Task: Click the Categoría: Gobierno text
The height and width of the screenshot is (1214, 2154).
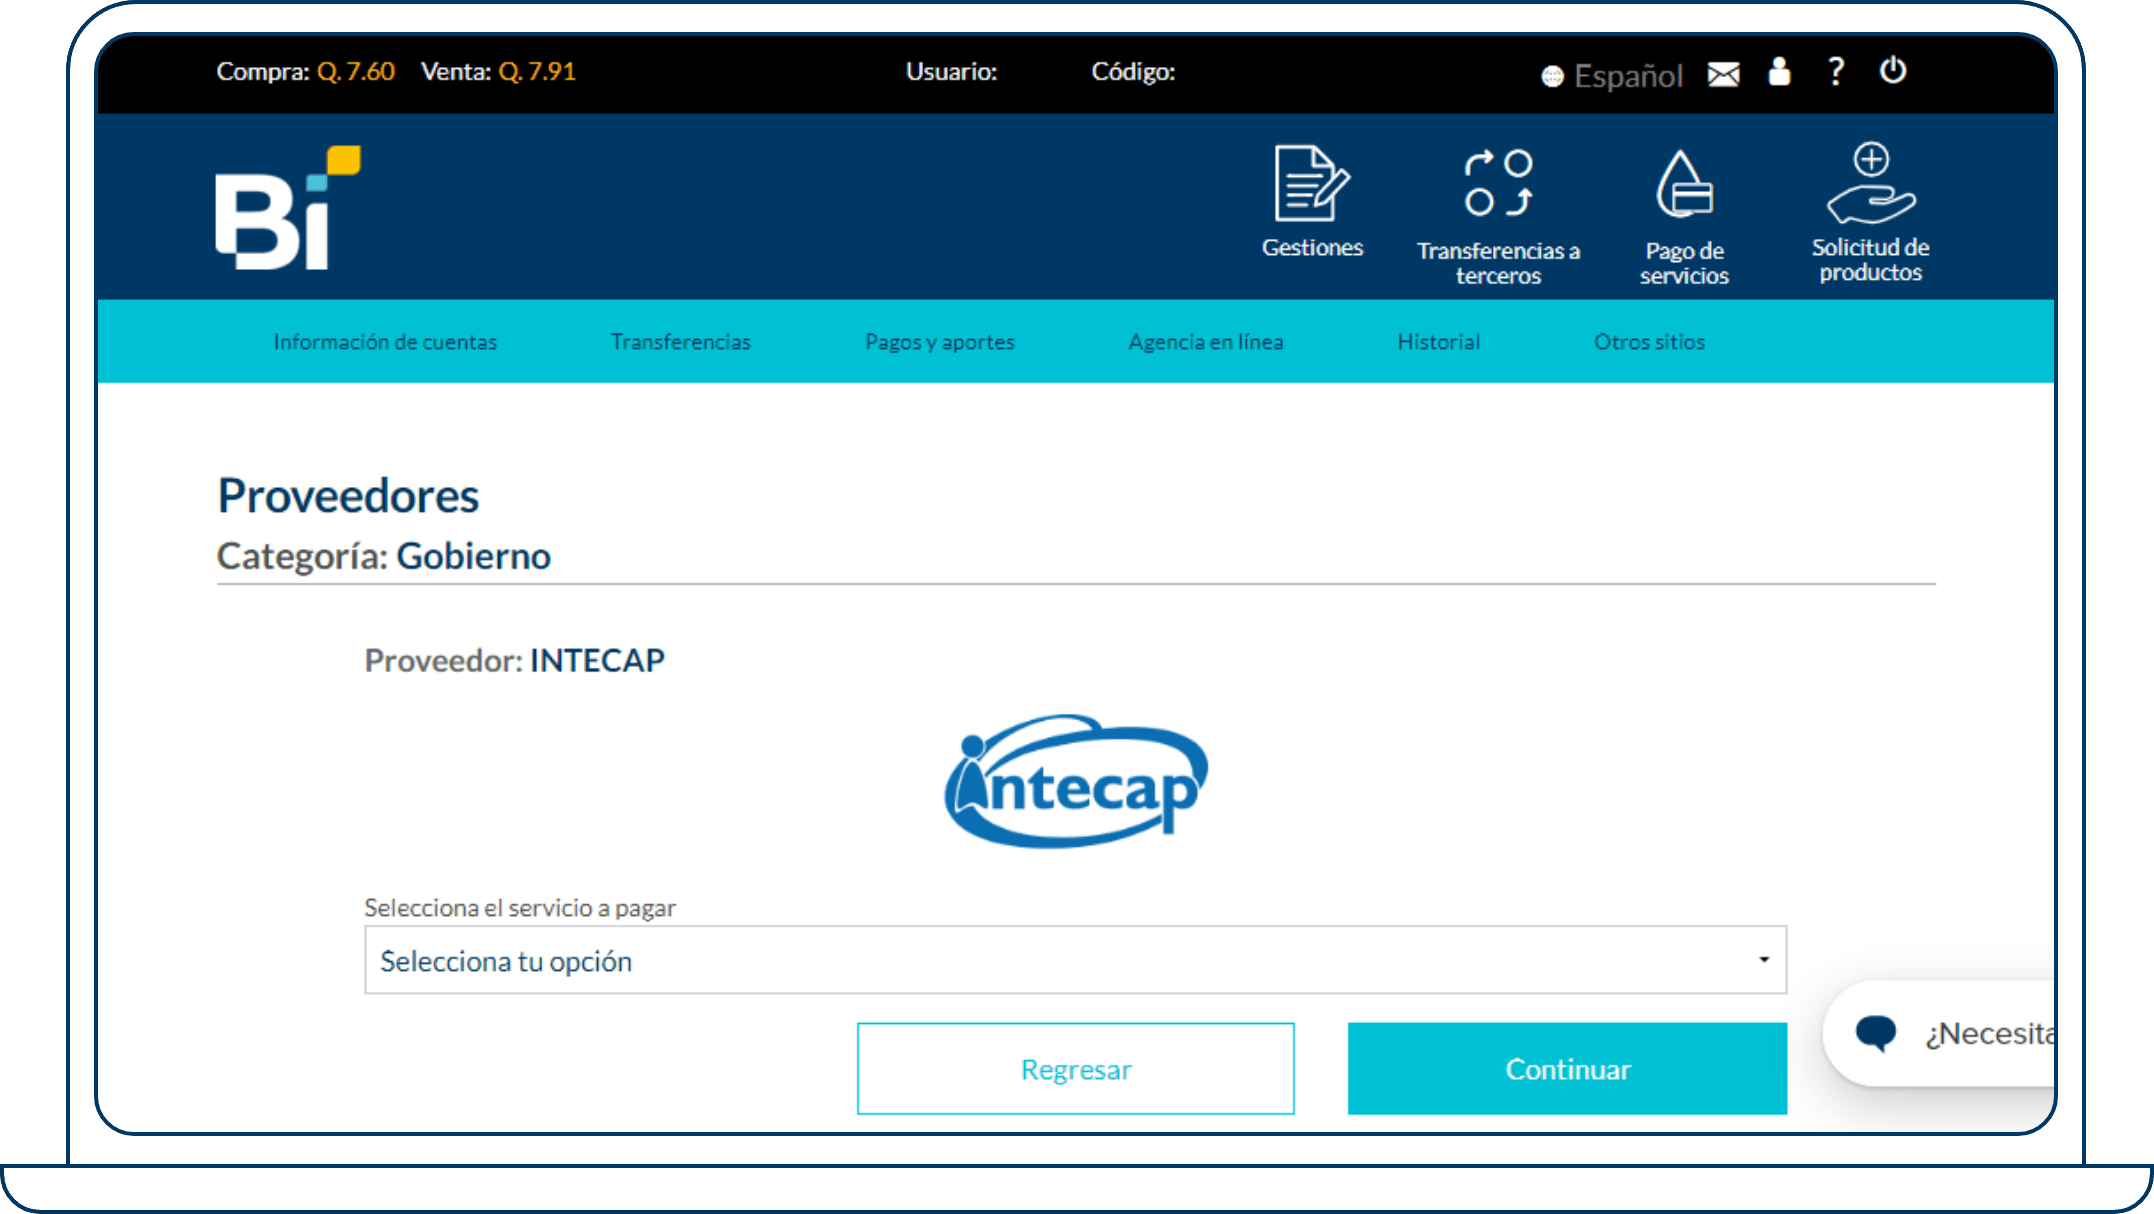Action: click(384, 556)
